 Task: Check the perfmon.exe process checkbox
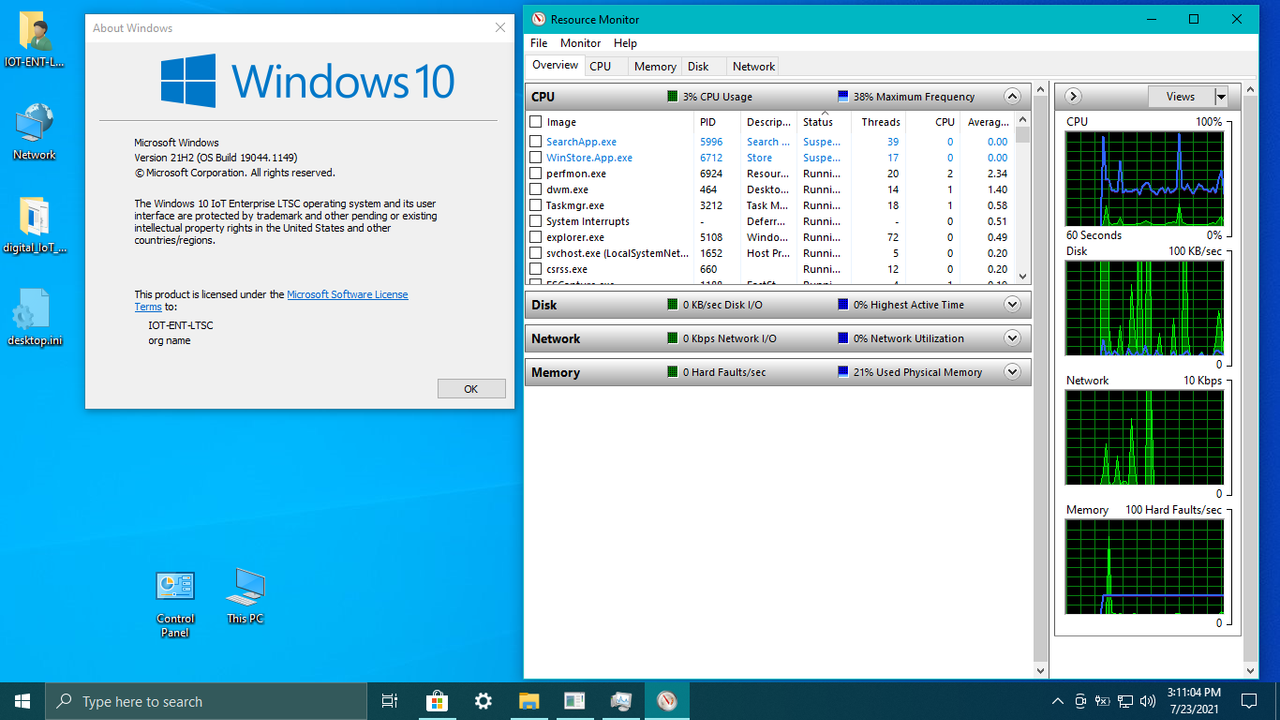pyautogui.click(x=536, y=174)
